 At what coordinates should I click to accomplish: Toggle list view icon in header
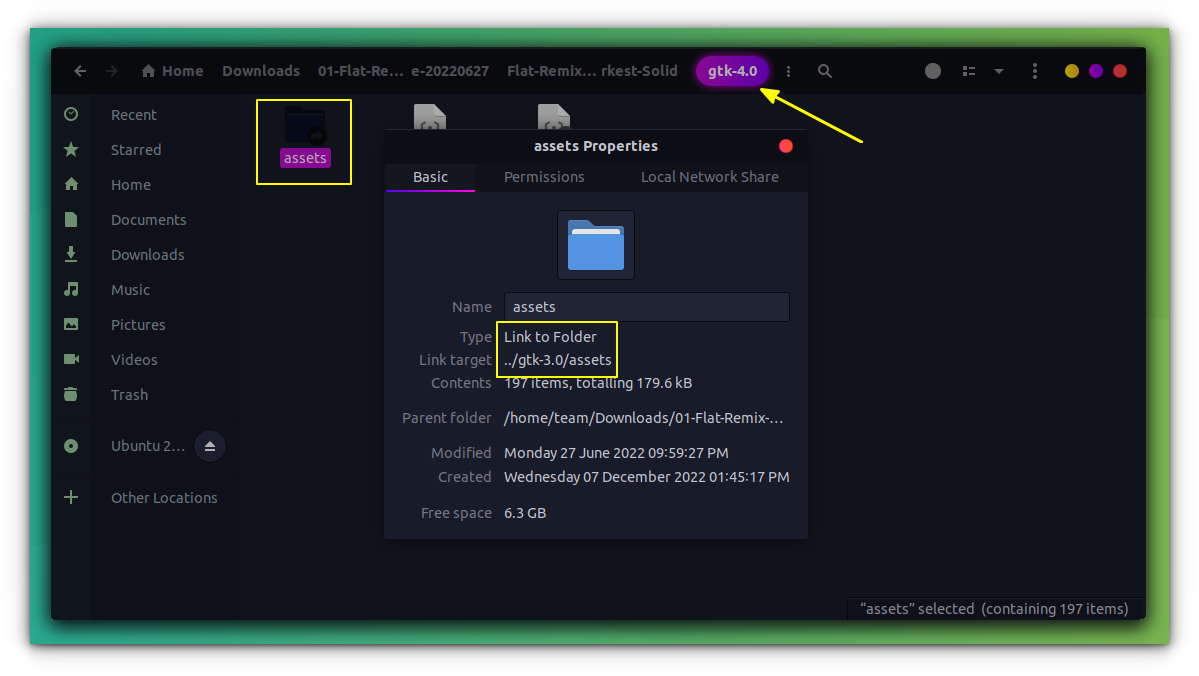point(969,71)
